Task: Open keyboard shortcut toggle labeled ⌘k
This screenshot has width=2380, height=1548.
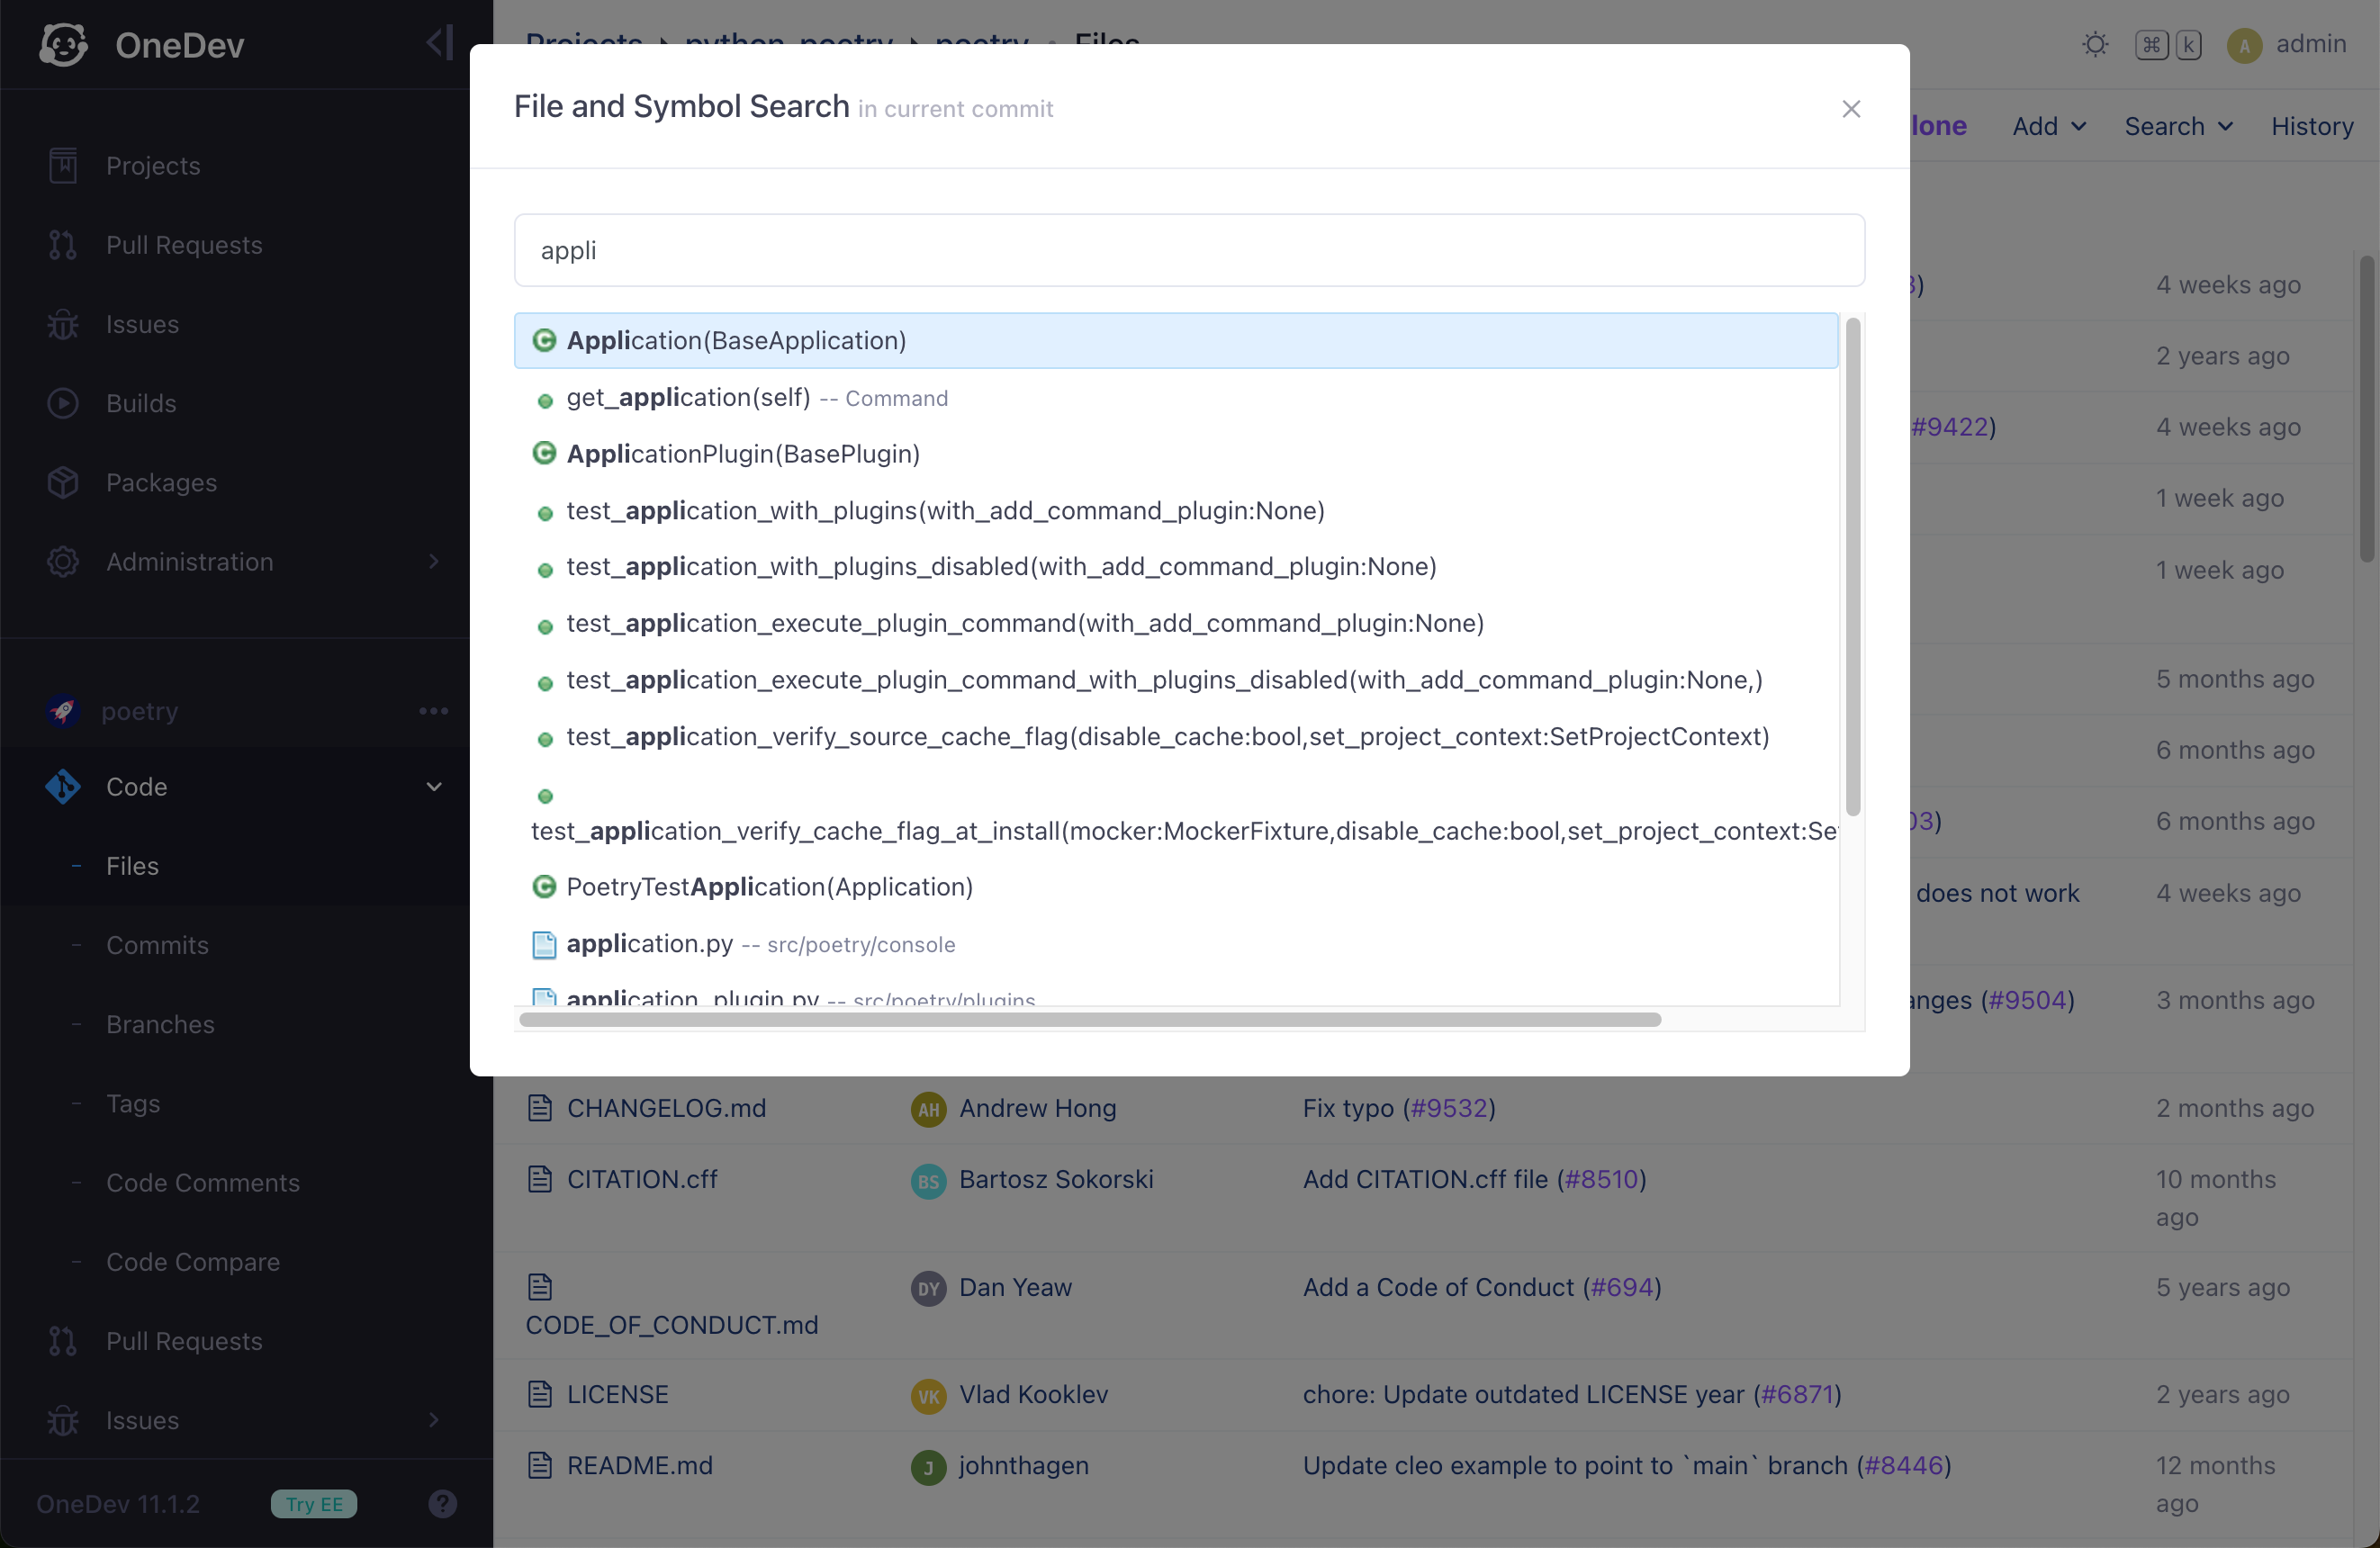Action: (2168, 45)
